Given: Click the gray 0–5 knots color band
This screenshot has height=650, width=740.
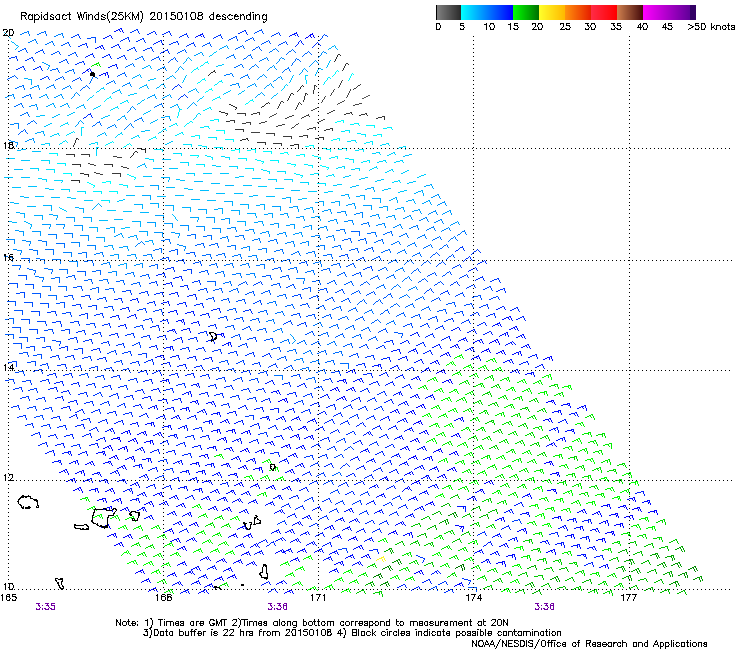Looking at the screenshot, I should click(448, 12).
